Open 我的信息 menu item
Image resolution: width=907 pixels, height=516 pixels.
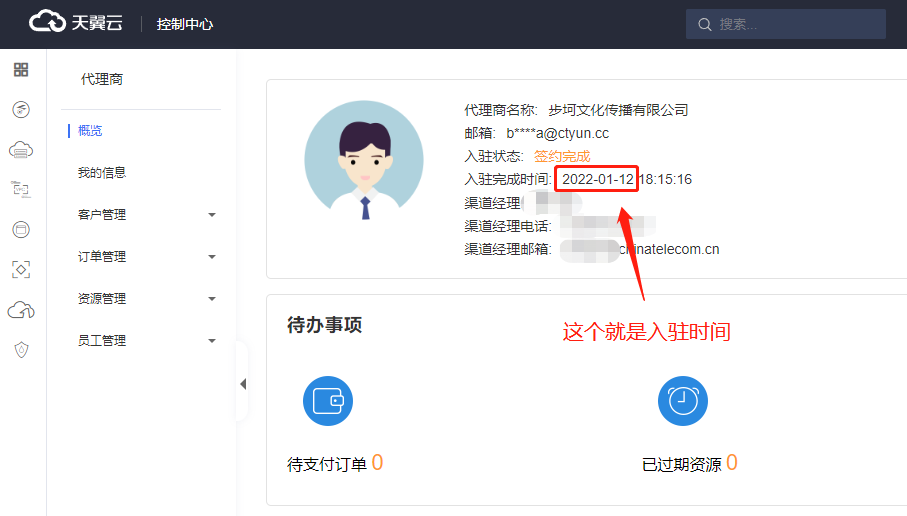click(102, 173)
